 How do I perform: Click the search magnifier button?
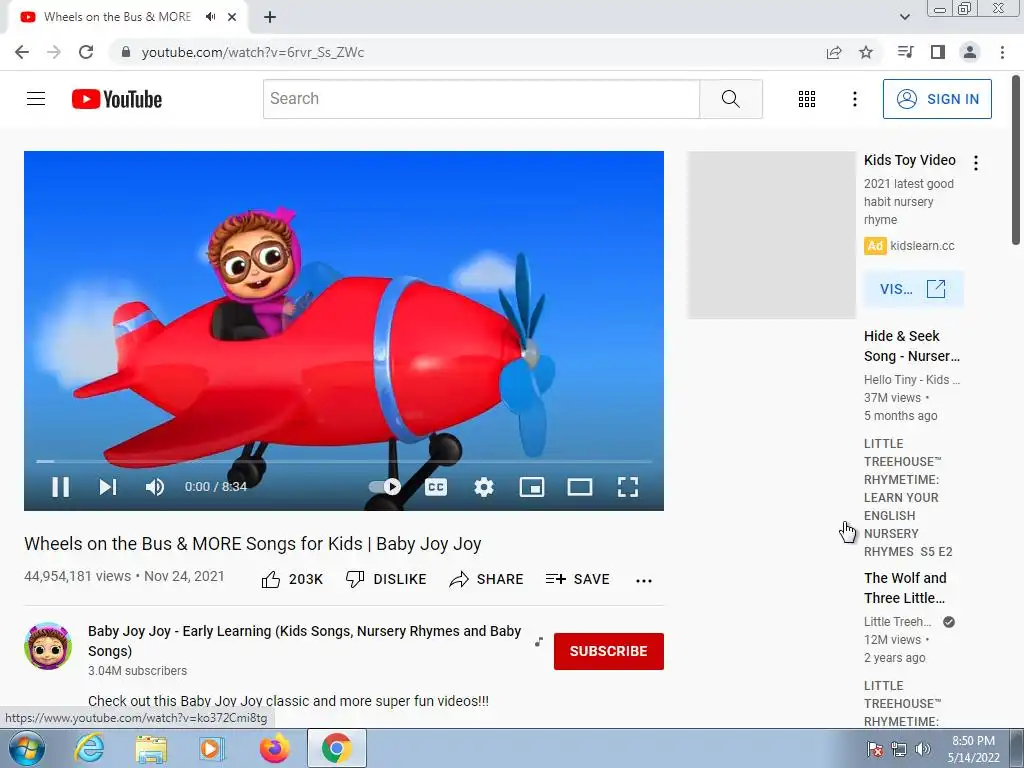[731, 99]
